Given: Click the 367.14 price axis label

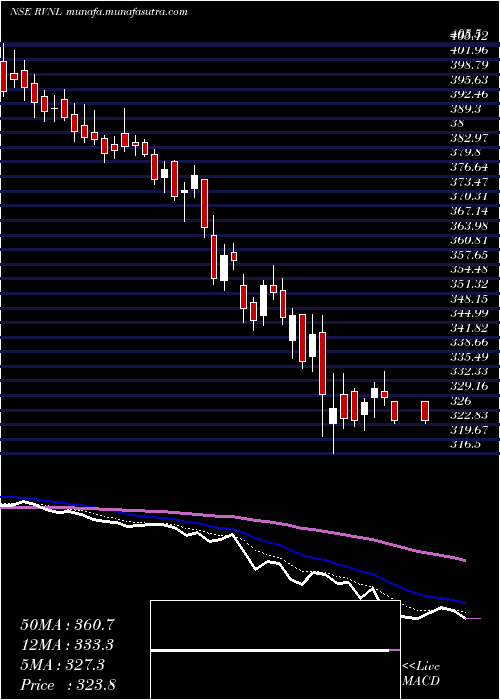Looking at the screenshot, I should point(468,210).
